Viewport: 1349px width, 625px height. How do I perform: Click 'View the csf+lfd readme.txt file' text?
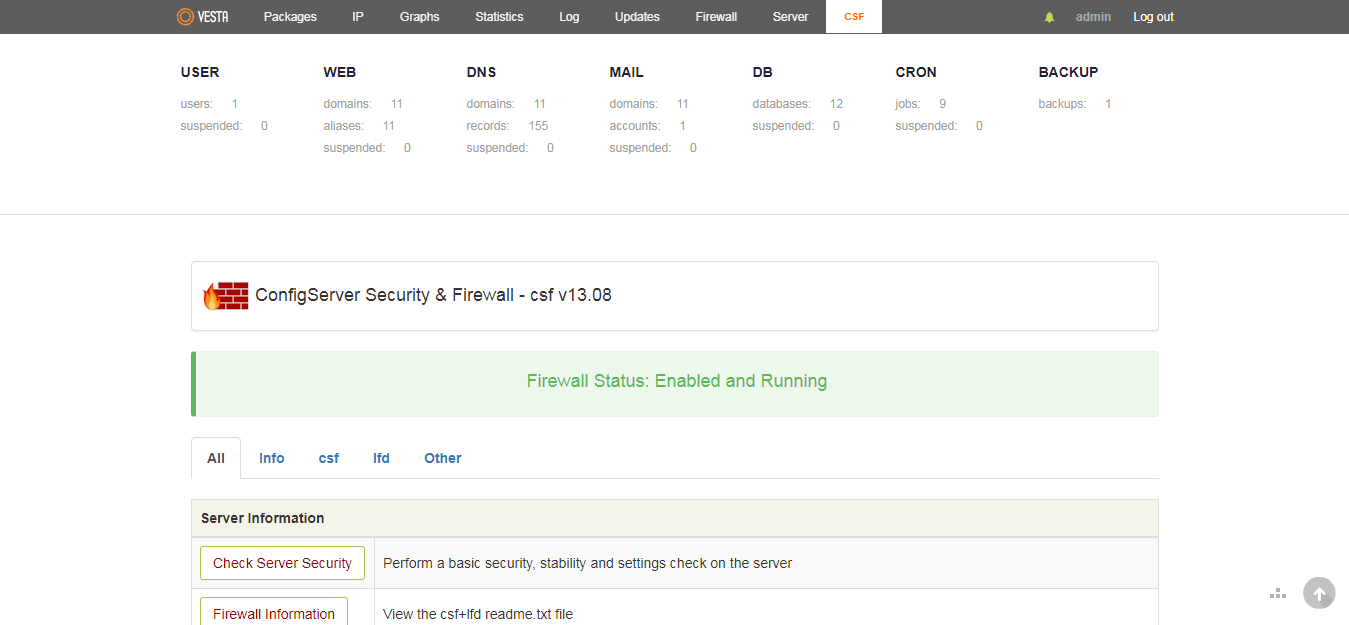478,614
